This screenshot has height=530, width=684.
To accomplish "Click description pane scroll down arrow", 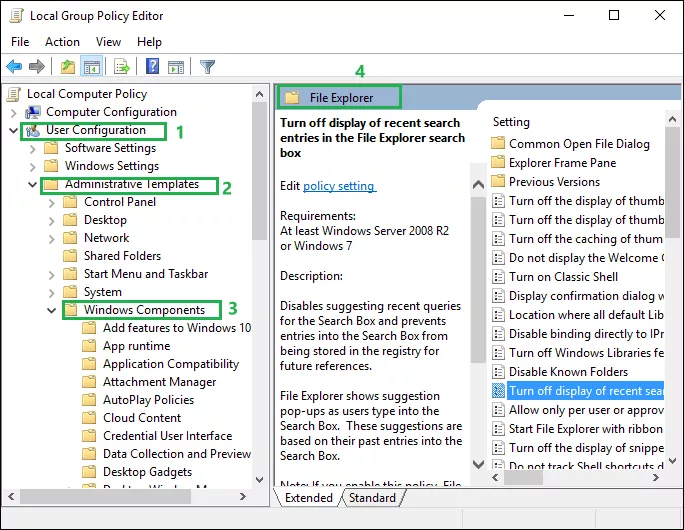I will coord(479,464).
